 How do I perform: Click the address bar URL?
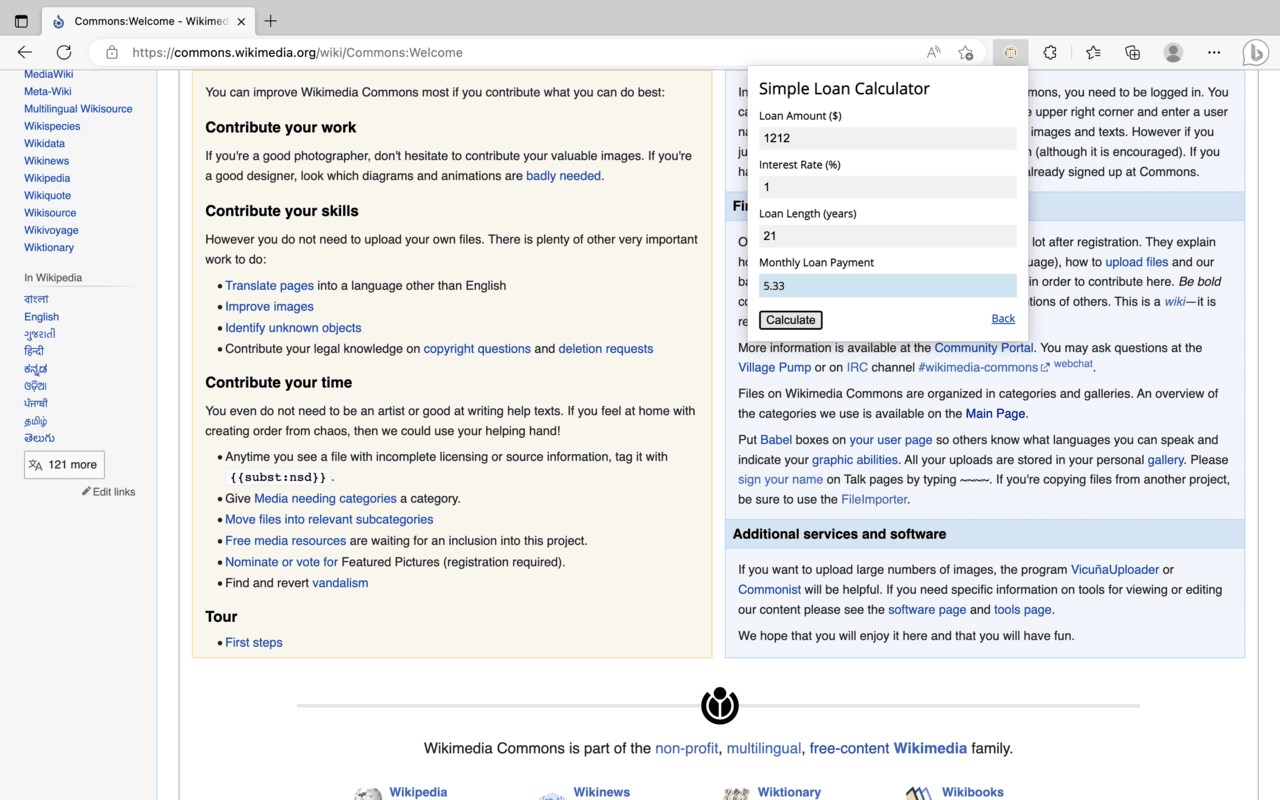pyautogui.click(x=297, y=52)
